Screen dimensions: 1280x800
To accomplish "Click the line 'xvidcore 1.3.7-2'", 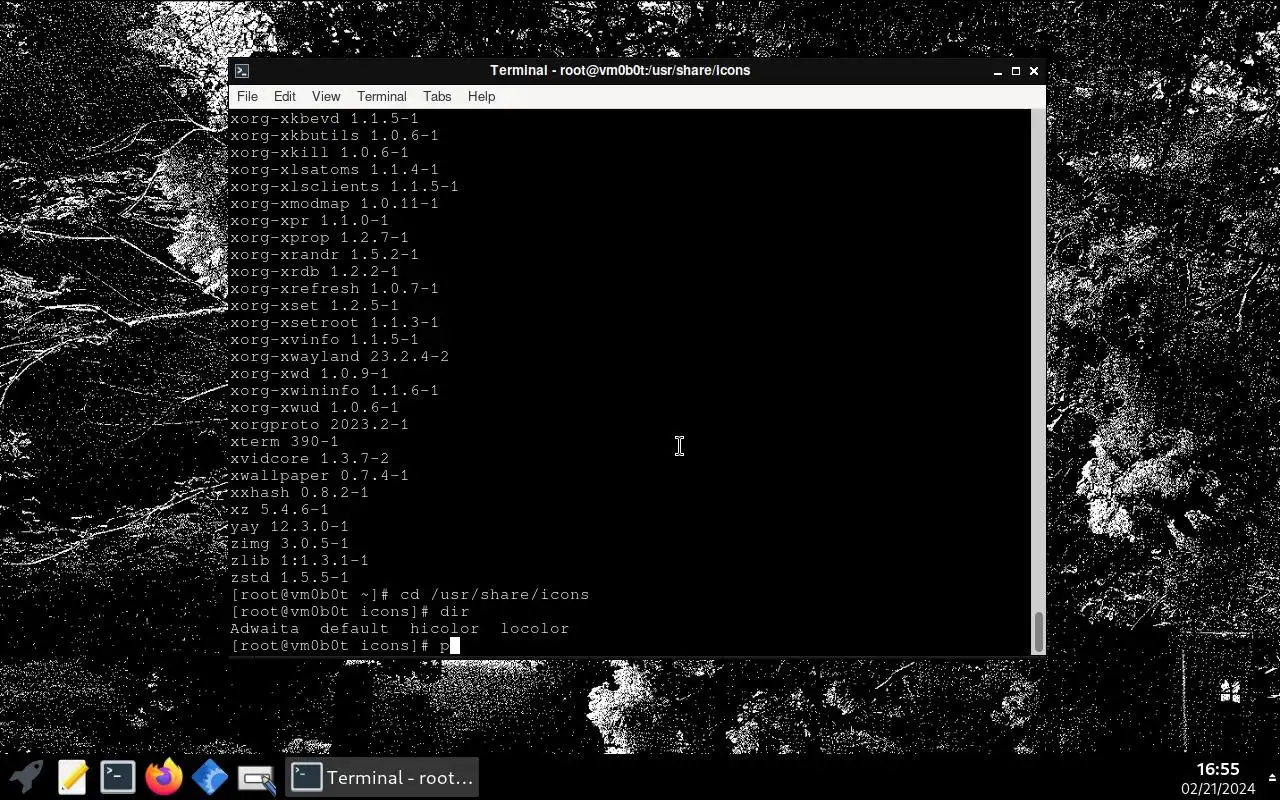I will click(309, 458).
